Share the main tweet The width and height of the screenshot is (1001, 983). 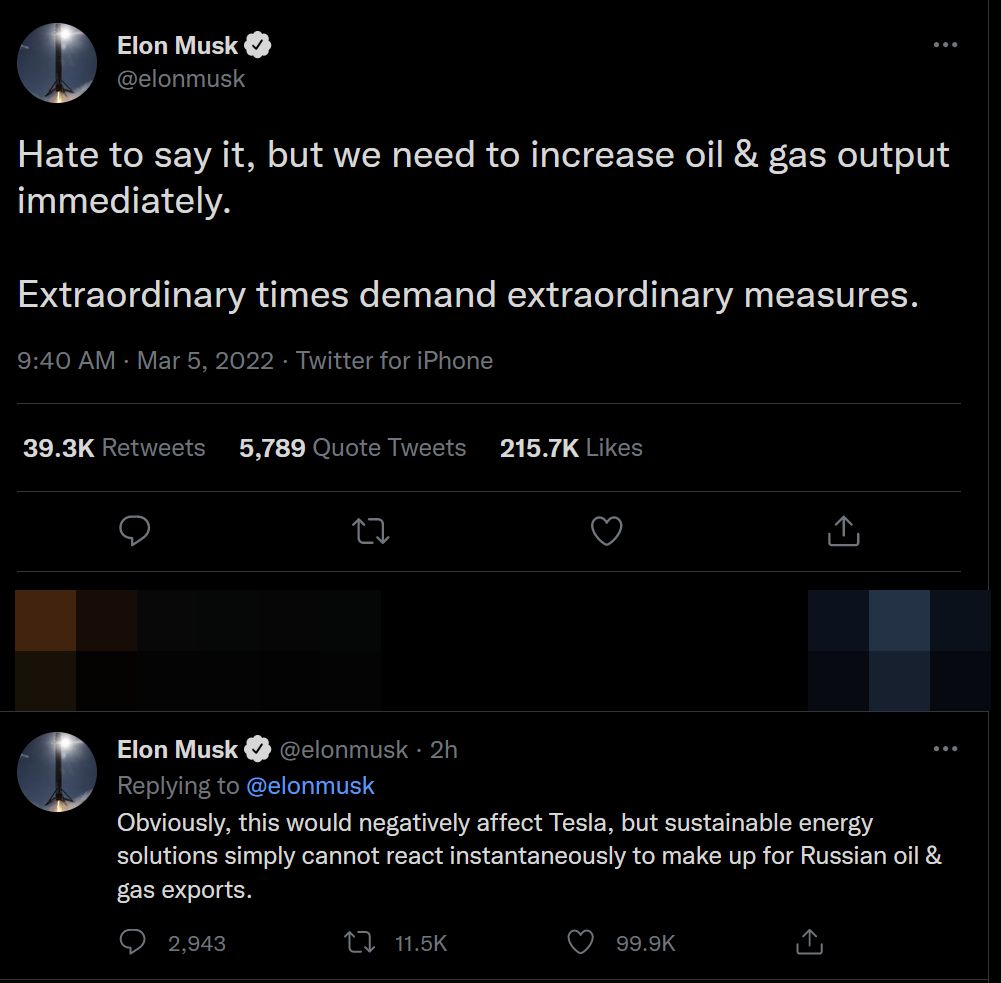(x=843, y=531)
